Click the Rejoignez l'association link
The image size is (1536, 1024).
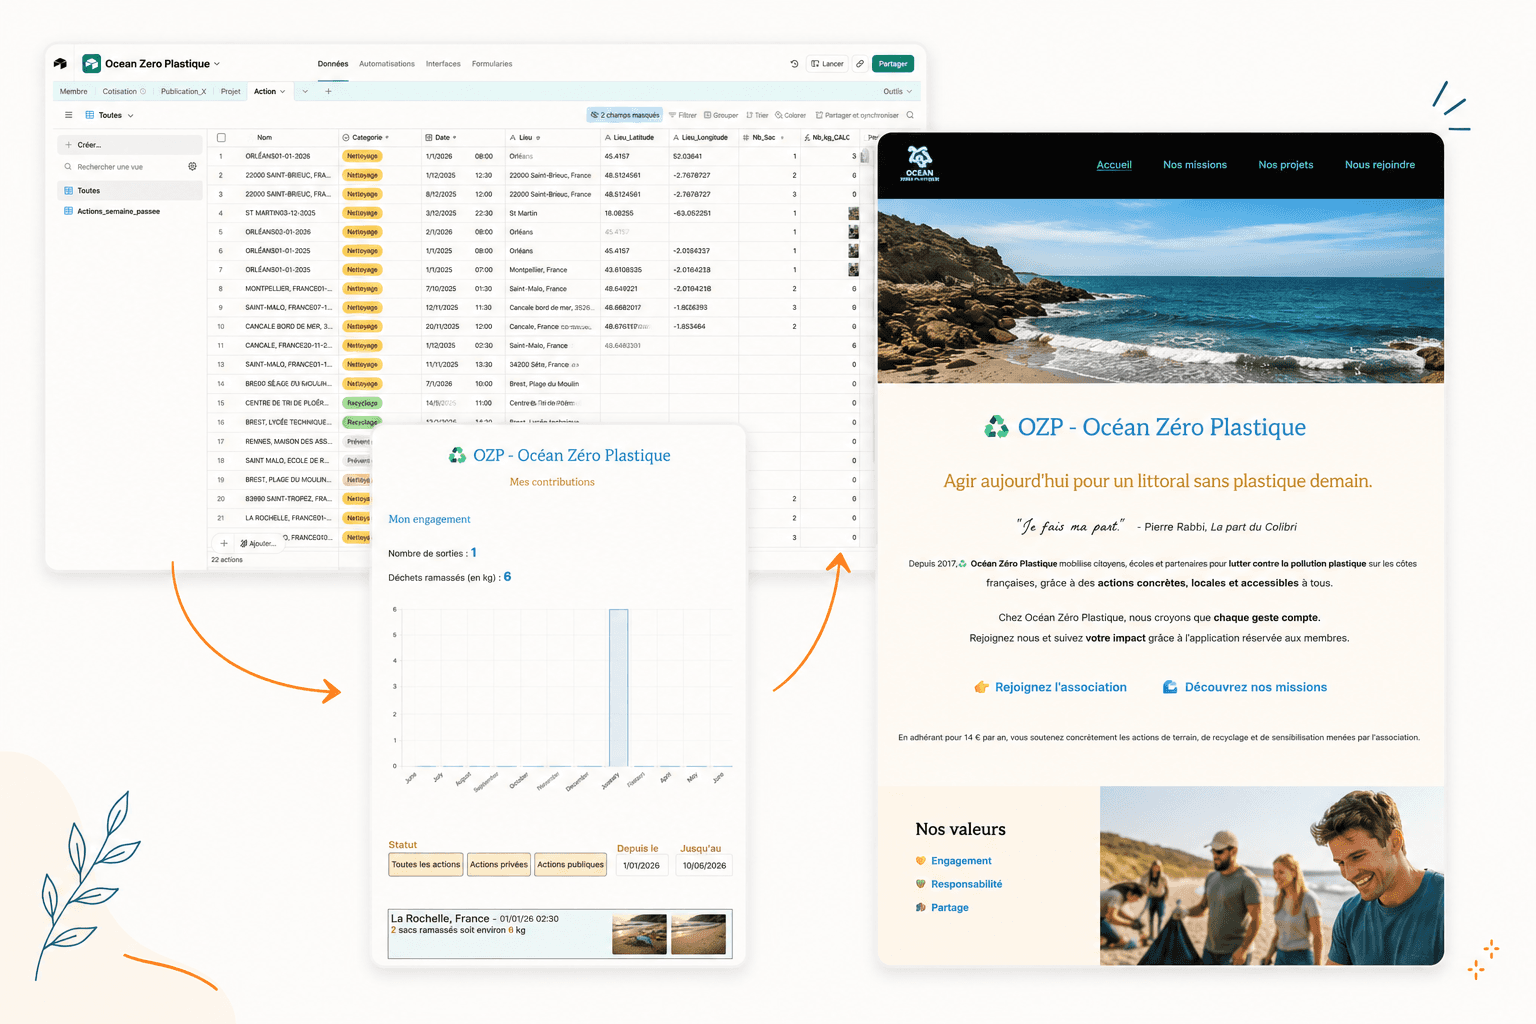(x=1051, y=687)
